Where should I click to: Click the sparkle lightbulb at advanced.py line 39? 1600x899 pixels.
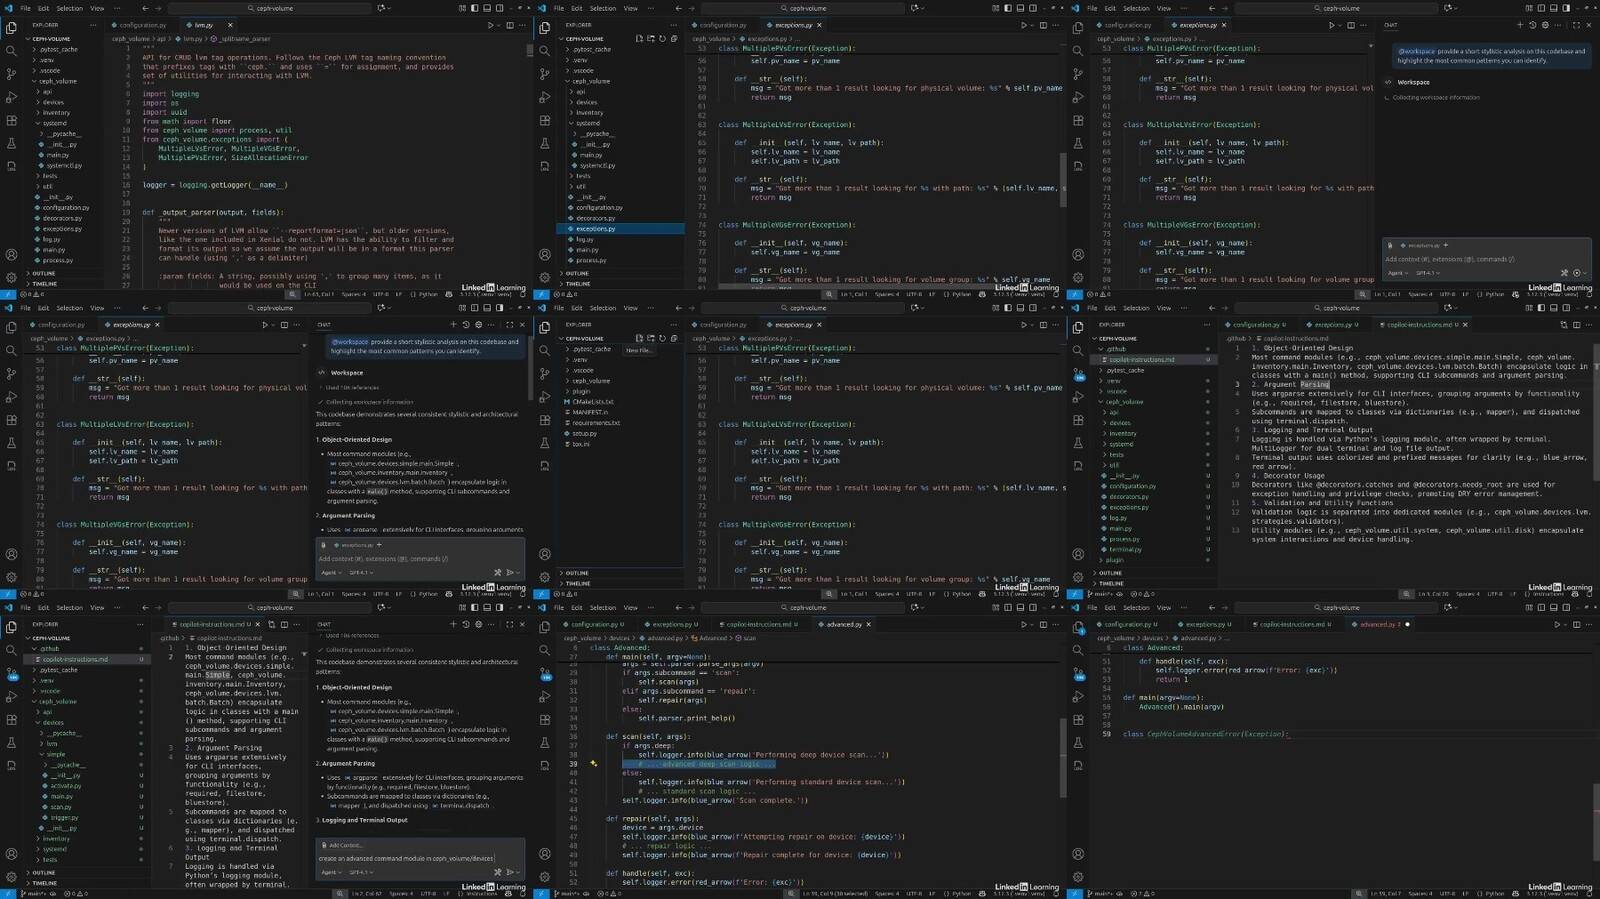tap(593, 764)
